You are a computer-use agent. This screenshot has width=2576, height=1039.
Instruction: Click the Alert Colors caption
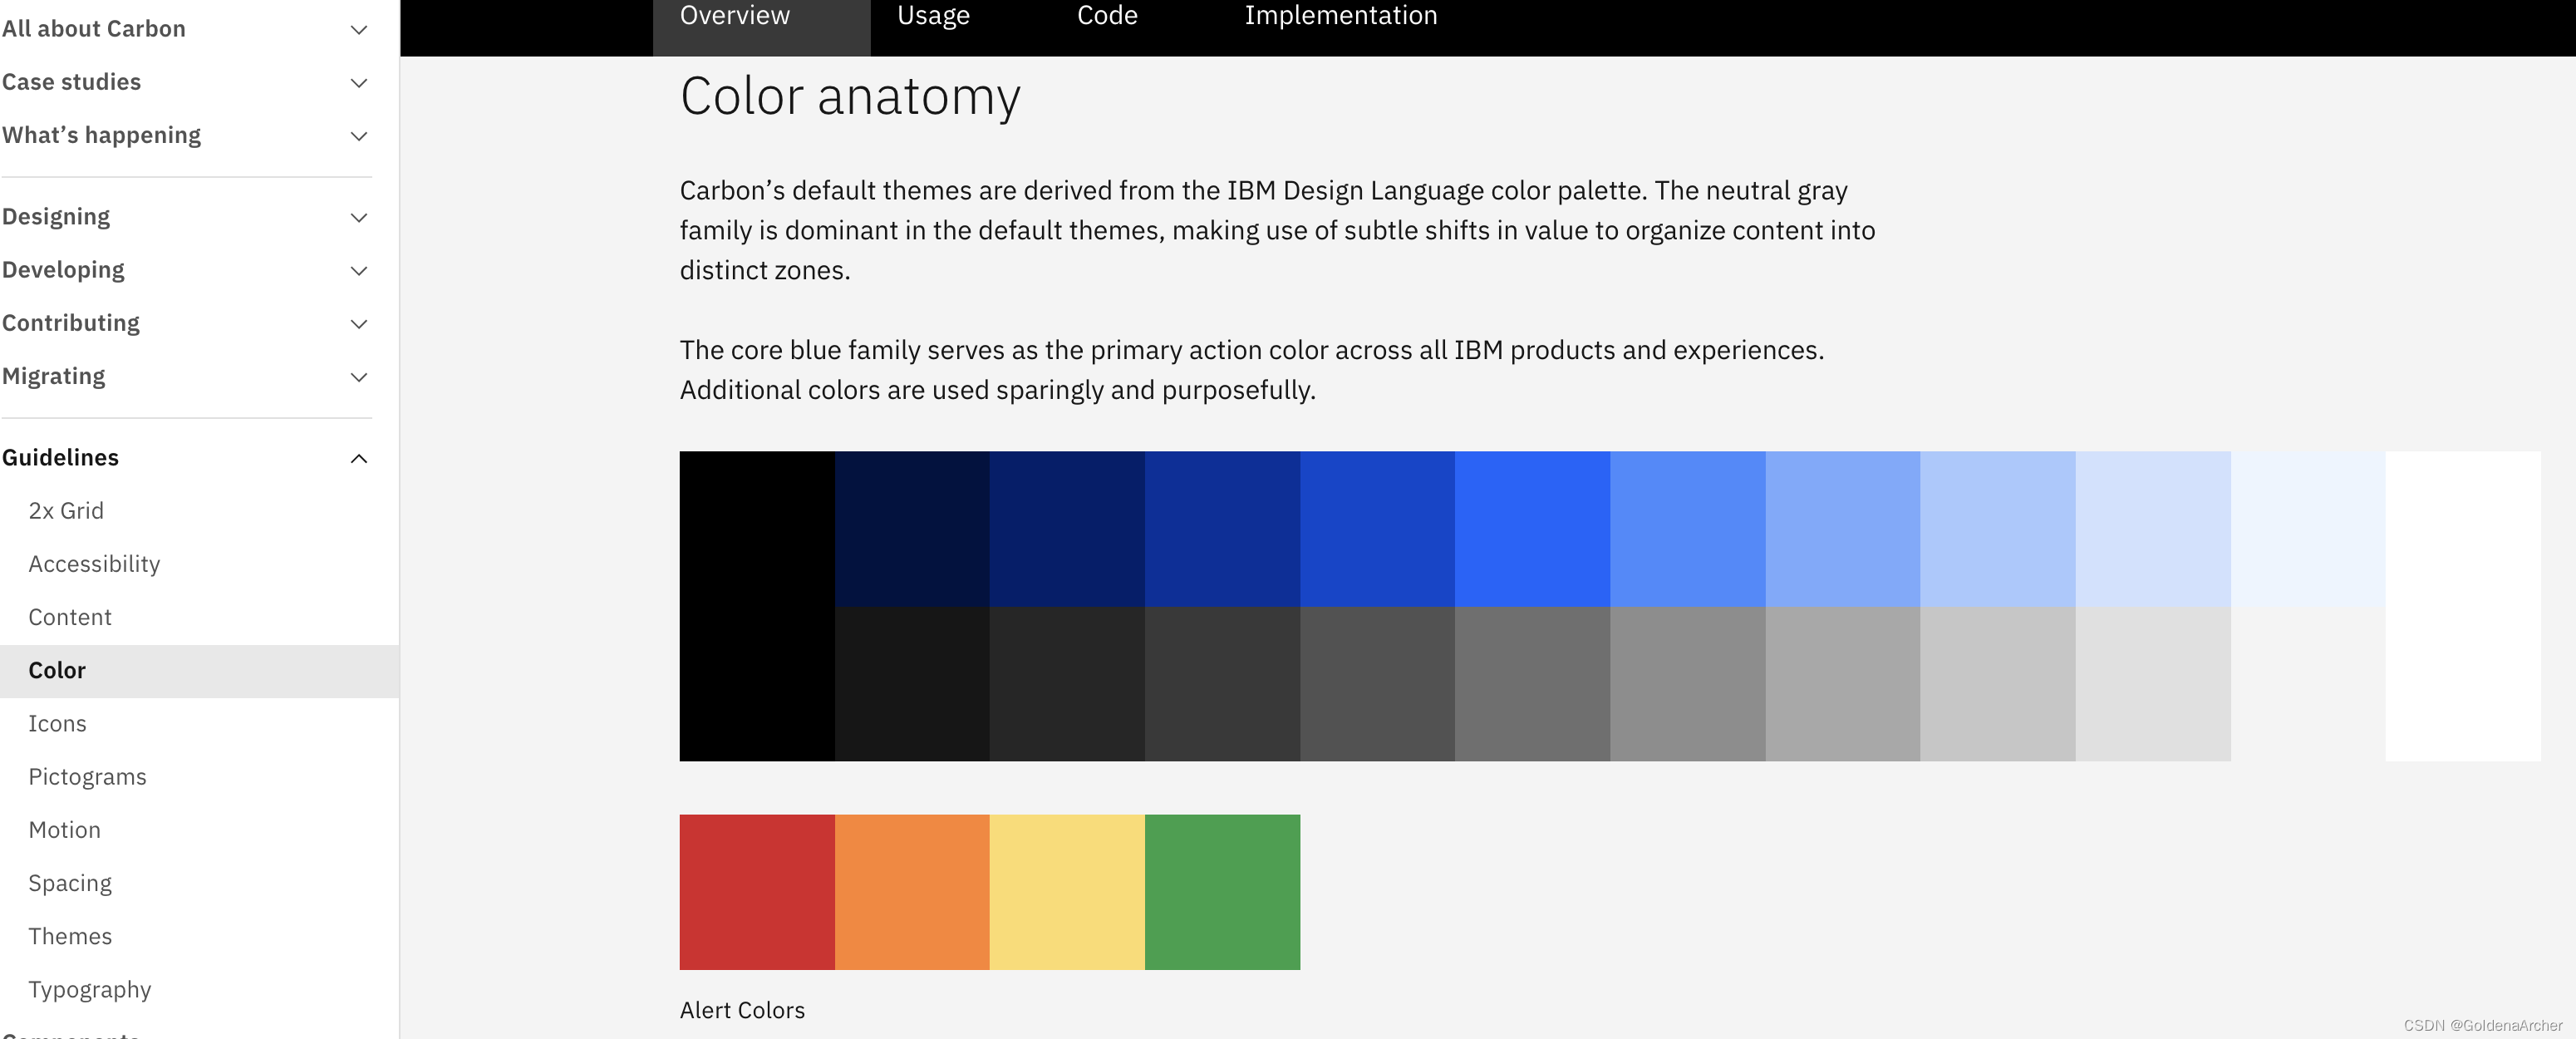(x=742, y=1010)
